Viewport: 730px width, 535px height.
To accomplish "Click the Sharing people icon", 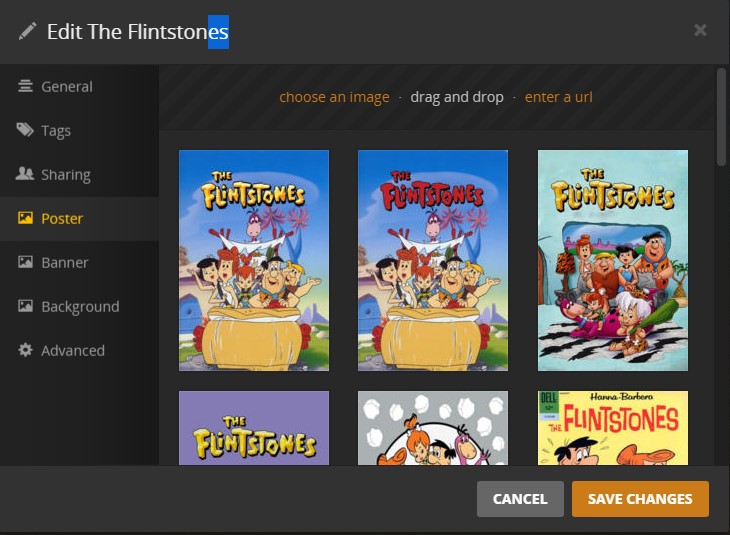I will [x=25, y=175].
